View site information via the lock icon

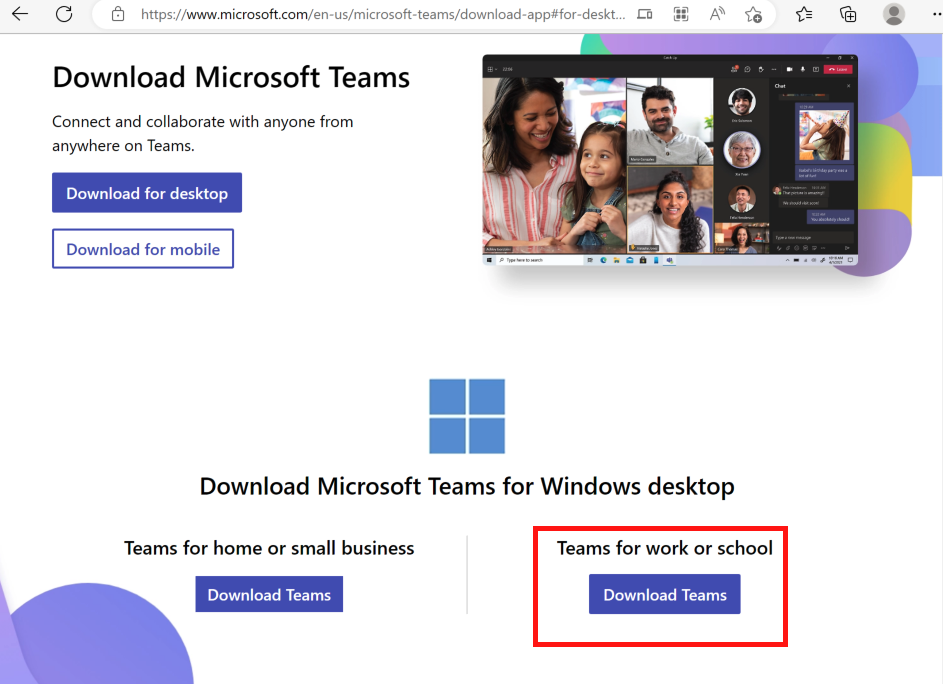click(118, 14)
